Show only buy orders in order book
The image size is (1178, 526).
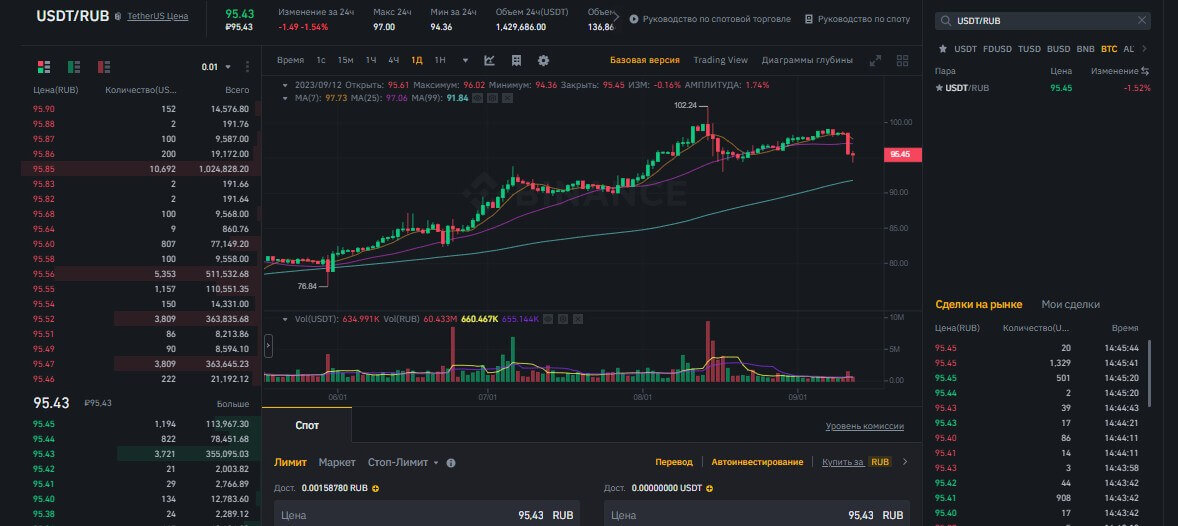(74, 67)
